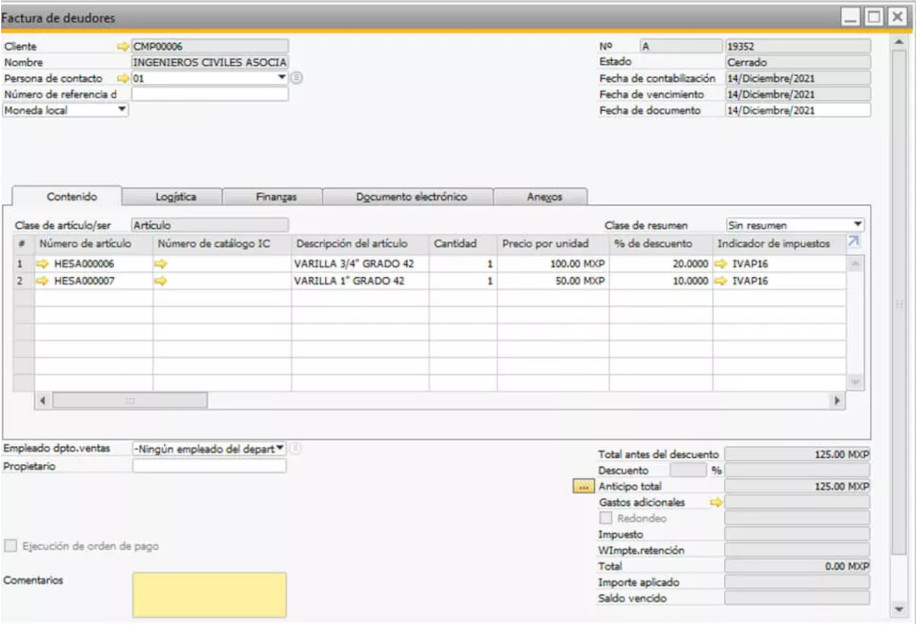
Task: Click the Anticipo total ellipsis button
Action: (x=583, y=486)
